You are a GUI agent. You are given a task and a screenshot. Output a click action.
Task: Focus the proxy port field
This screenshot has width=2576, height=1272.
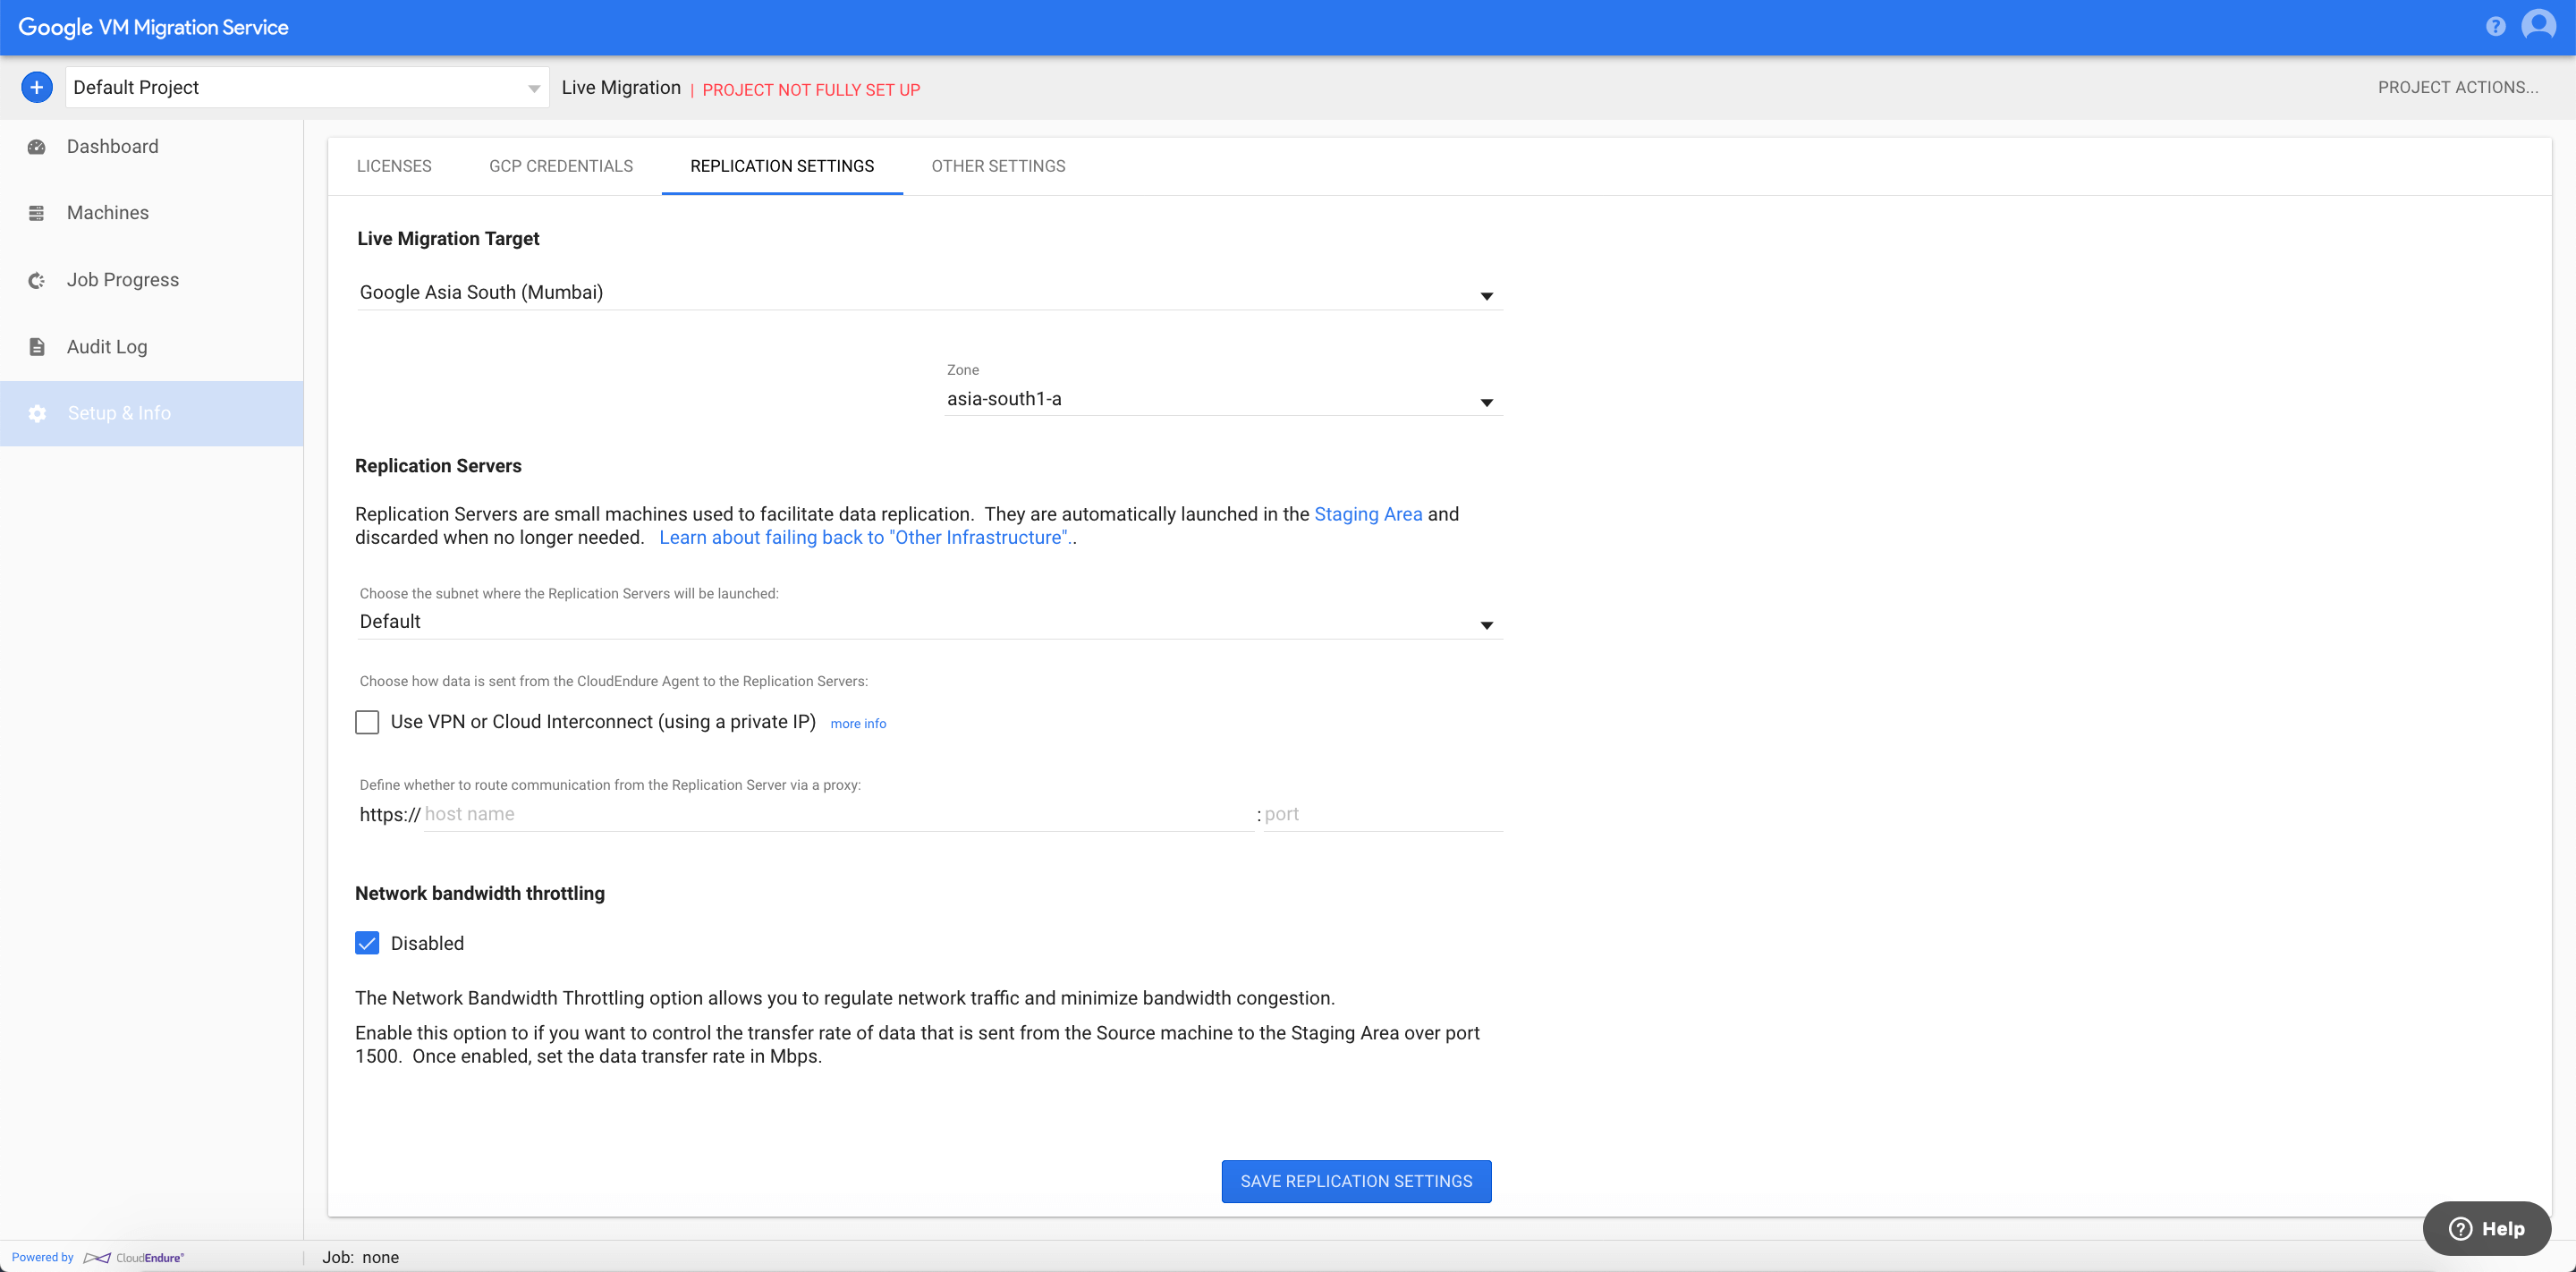pos(1383,814)
